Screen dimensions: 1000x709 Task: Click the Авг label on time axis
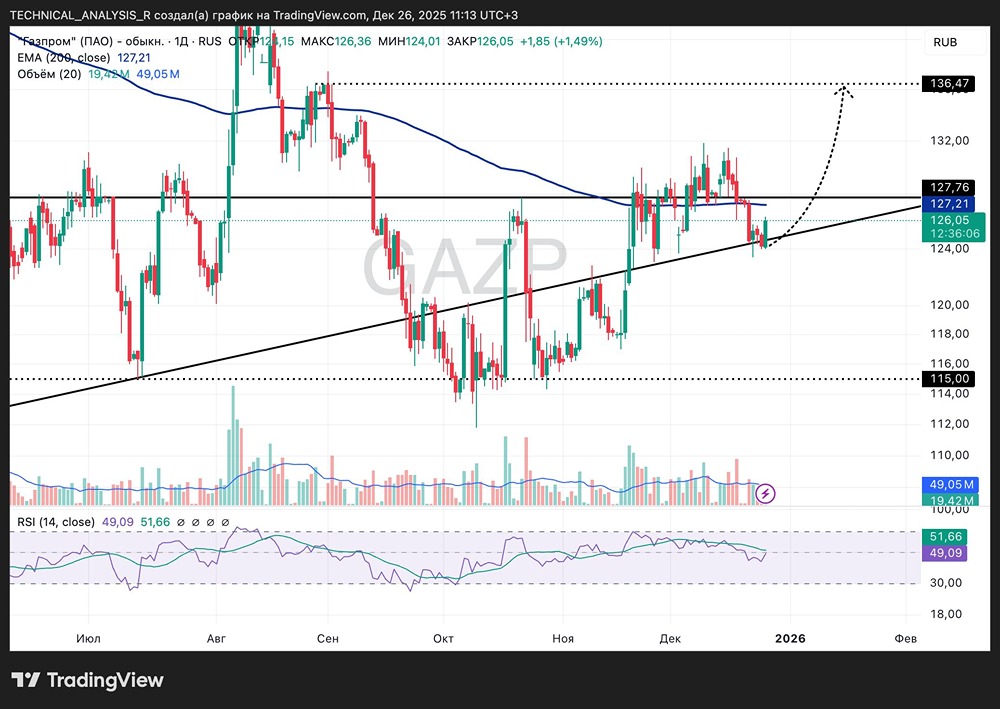point(216,638)
